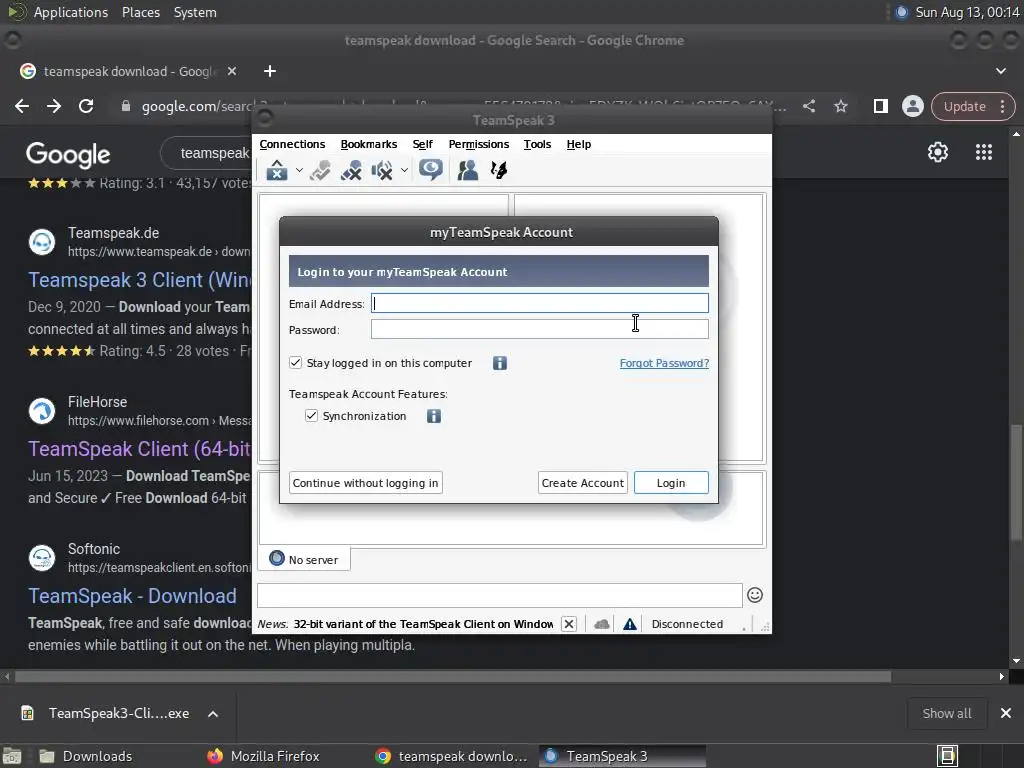Screen dimensions: 1024x768
Task: Go back in Chrome
Action: click(x=22, y=106)
